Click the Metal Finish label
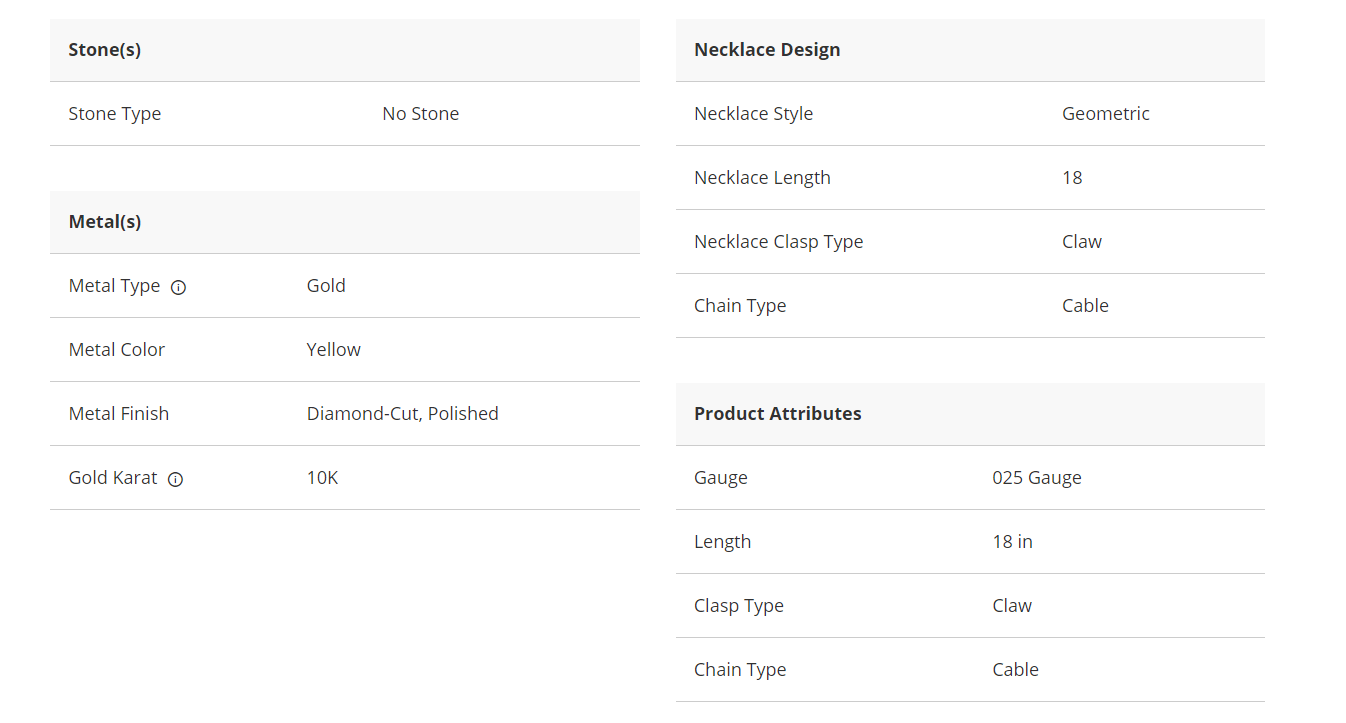1346x723 pixels. coord(119,414)
